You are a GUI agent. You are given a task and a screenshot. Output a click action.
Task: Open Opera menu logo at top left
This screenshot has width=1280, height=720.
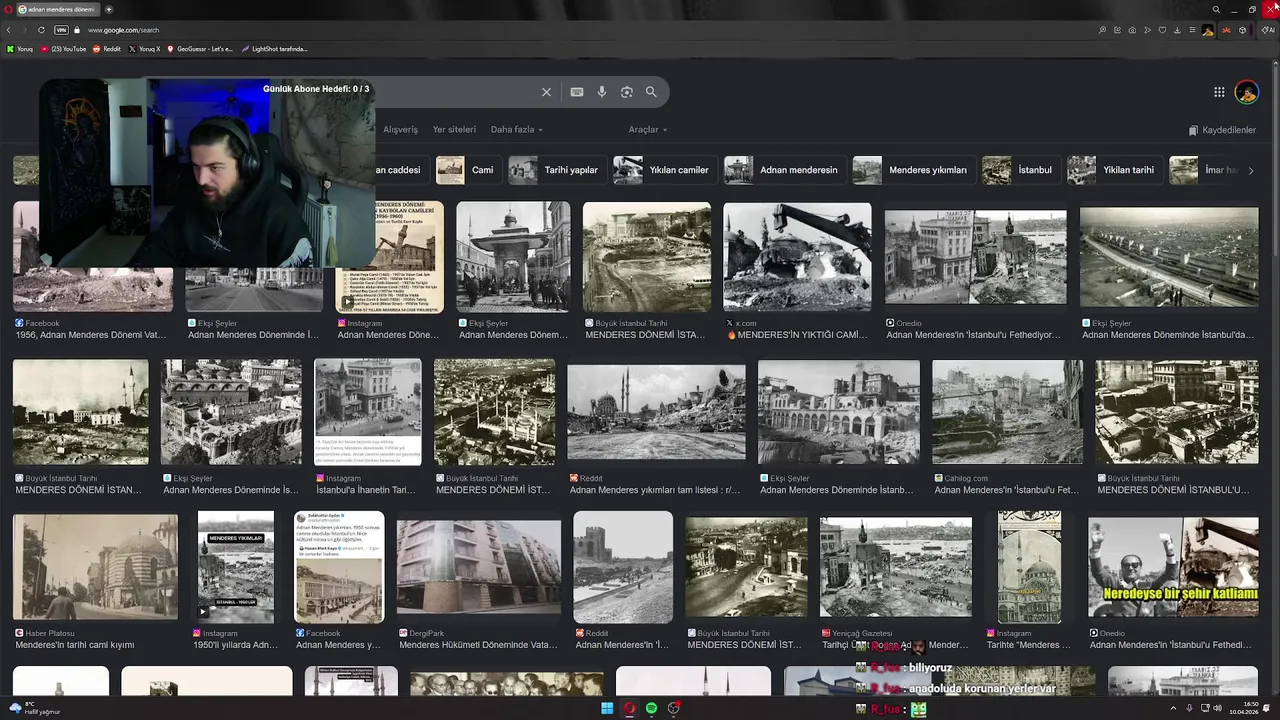pos(6,9)
